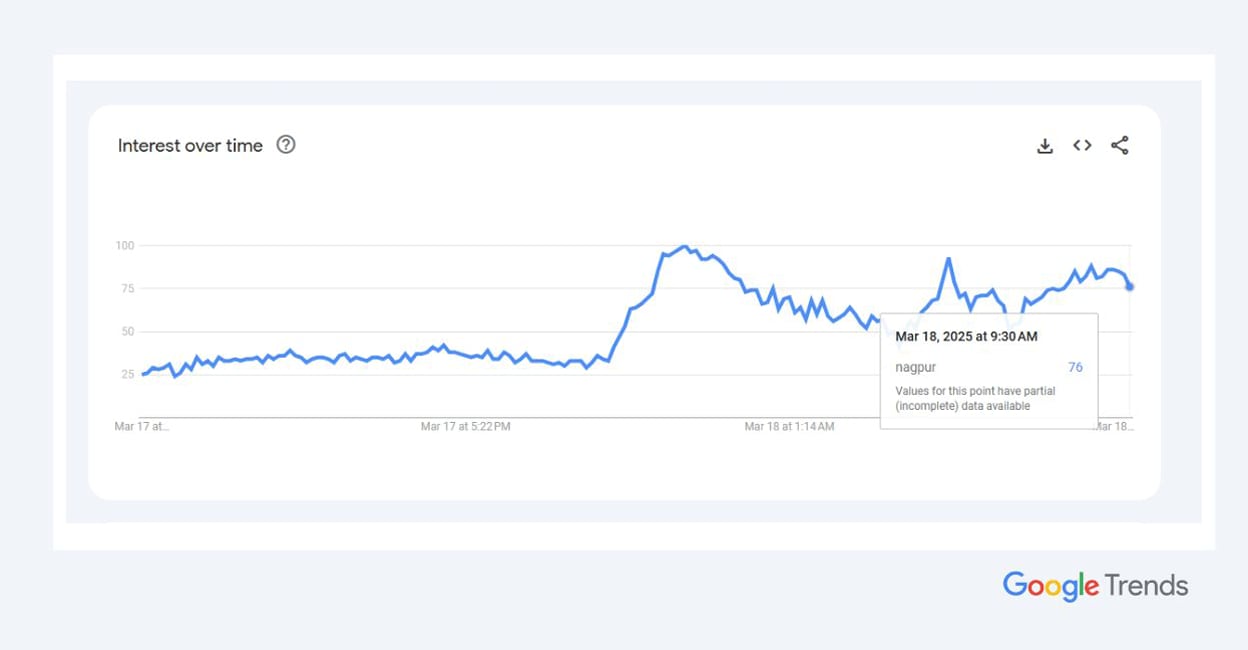Click the 75 y-axis label

128,288
